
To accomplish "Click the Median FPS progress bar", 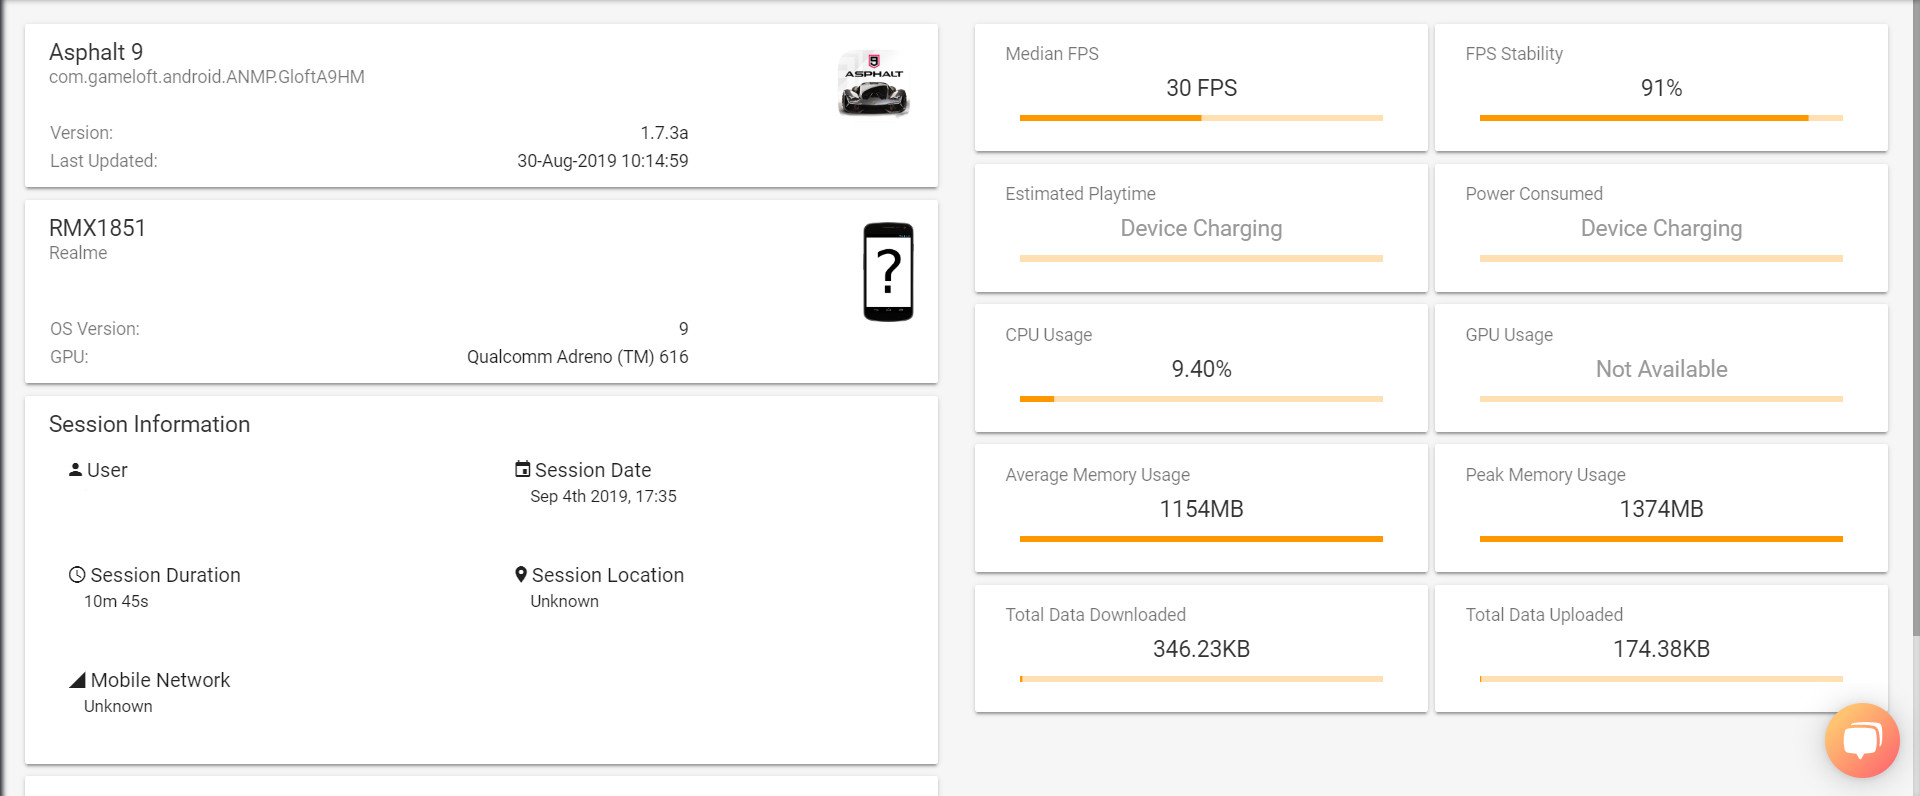I will [x=1201, y=118].
